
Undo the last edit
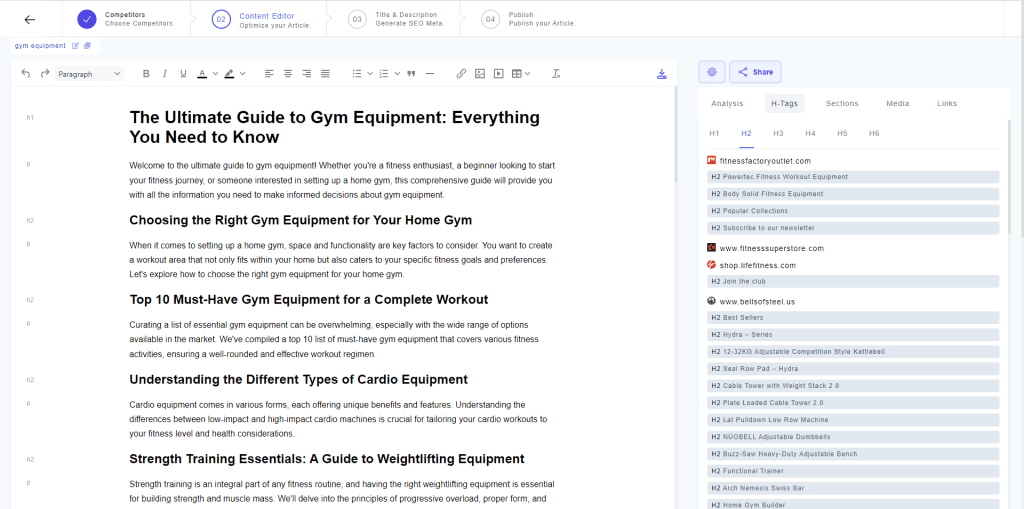tap(26, 74)
